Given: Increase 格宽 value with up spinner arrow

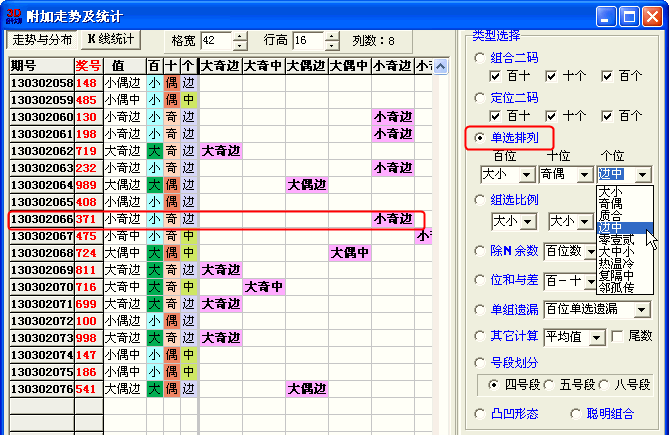Looking at the screenshot, I should (x=240, y=36).
